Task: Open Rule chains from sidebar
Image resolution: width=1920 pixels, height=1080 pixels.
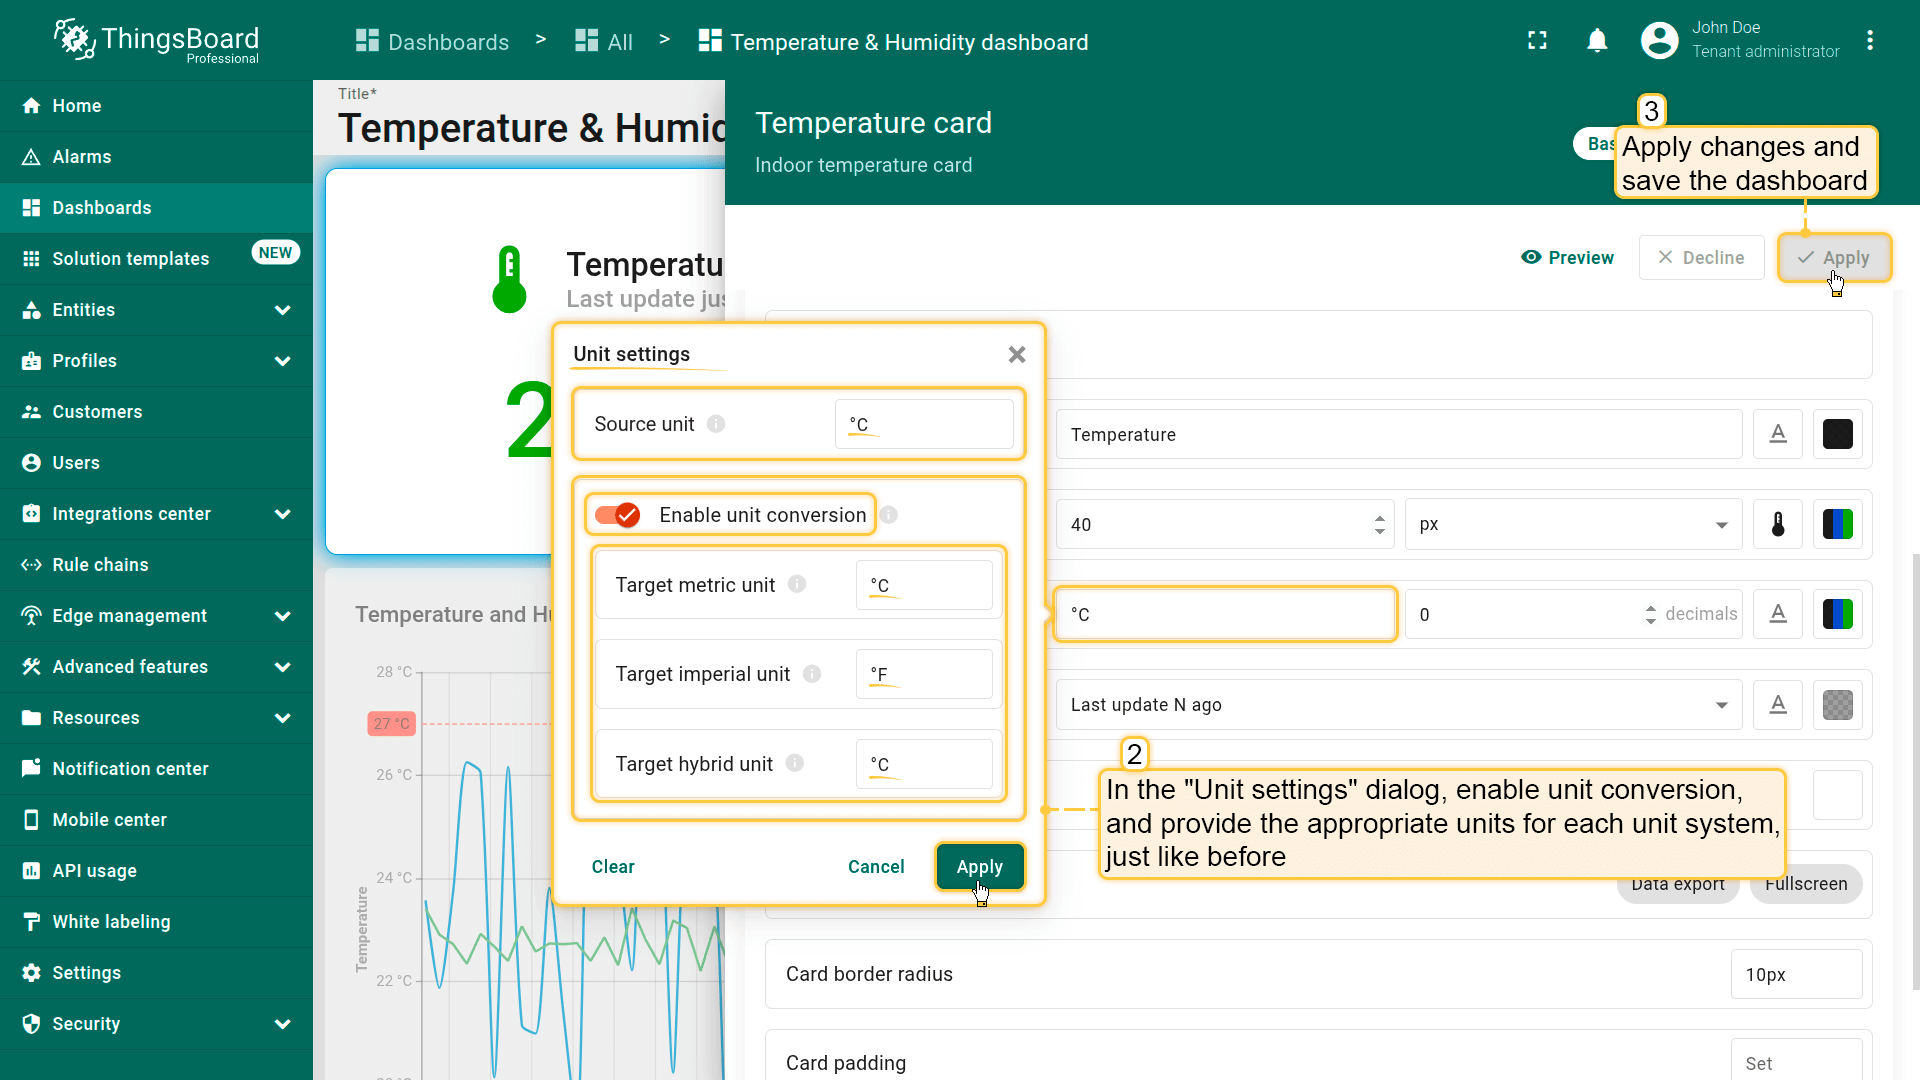Action: (x=100, y=565)
